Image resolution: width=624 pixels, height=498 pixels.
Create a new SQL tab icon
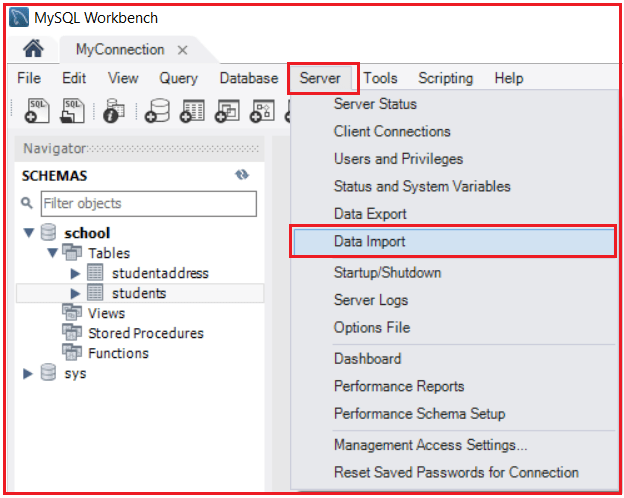[37, 111]
